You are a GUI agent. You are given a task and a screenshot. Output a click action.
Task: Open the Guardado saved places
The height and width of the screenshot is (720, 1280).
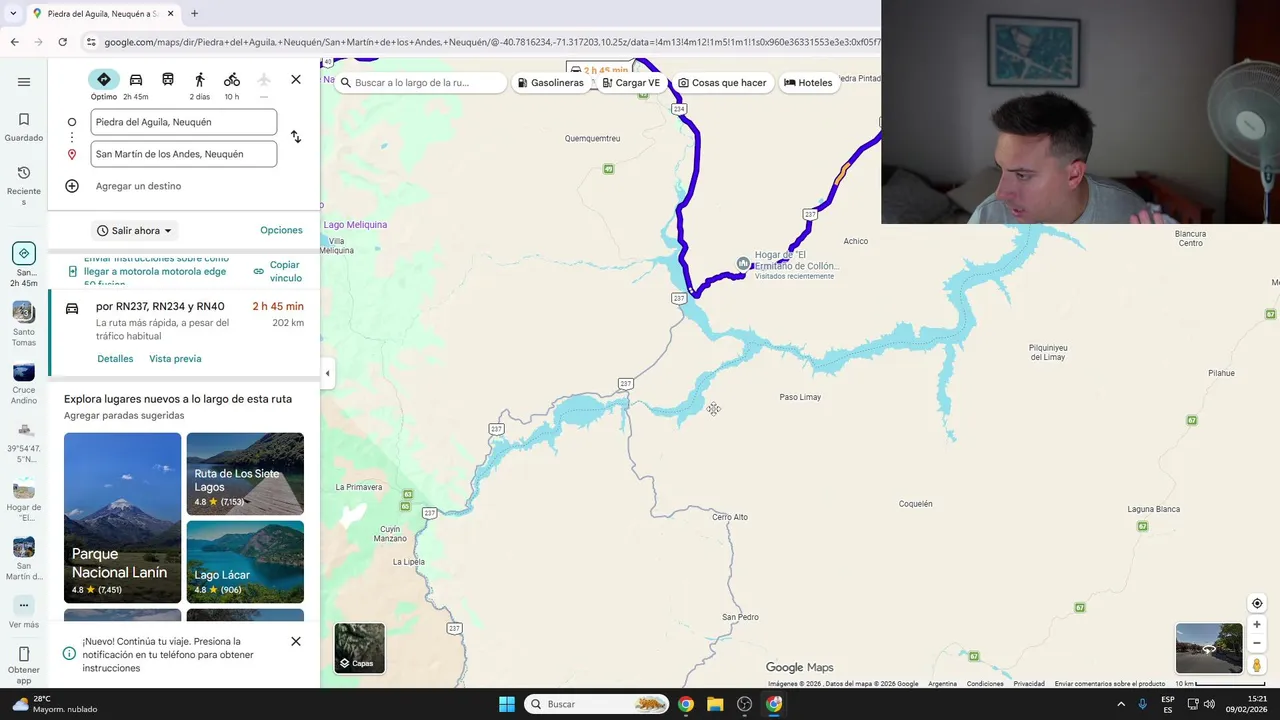tap(24, 127)
